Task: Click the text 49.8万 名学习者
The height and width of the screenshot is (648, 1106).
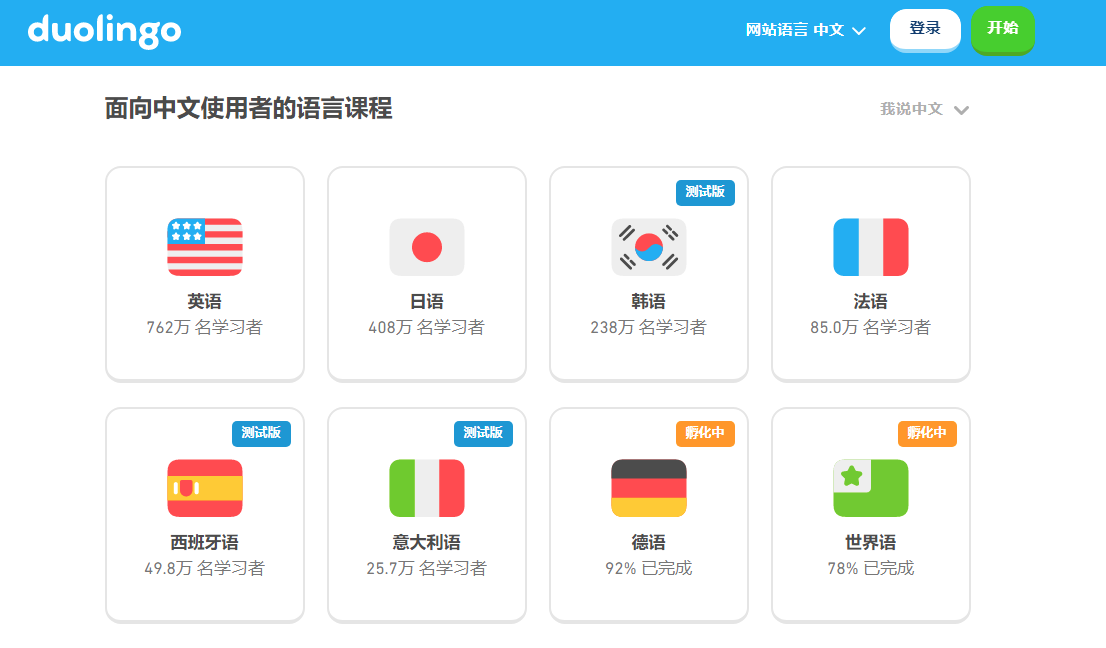Action: (x=205, y=568)
